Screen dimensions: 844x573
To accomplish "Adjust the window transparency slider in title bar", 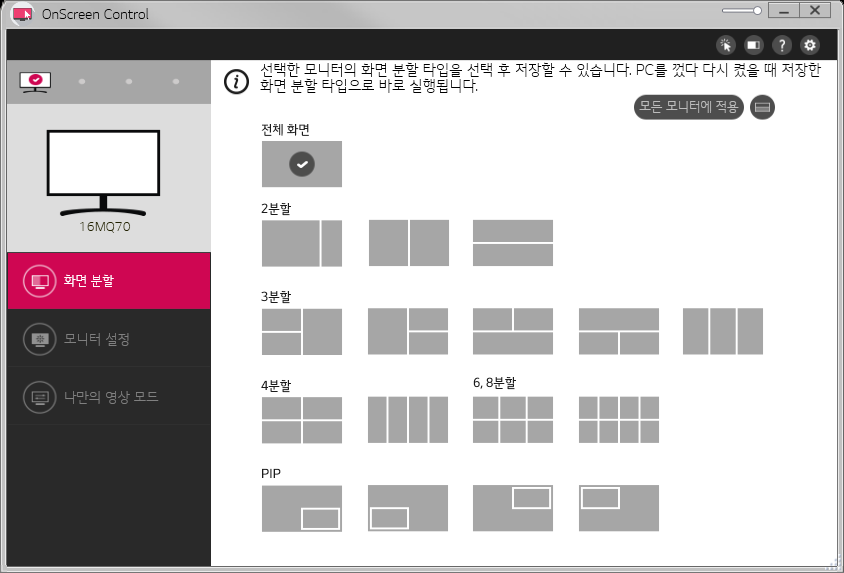I will (742, 11).
